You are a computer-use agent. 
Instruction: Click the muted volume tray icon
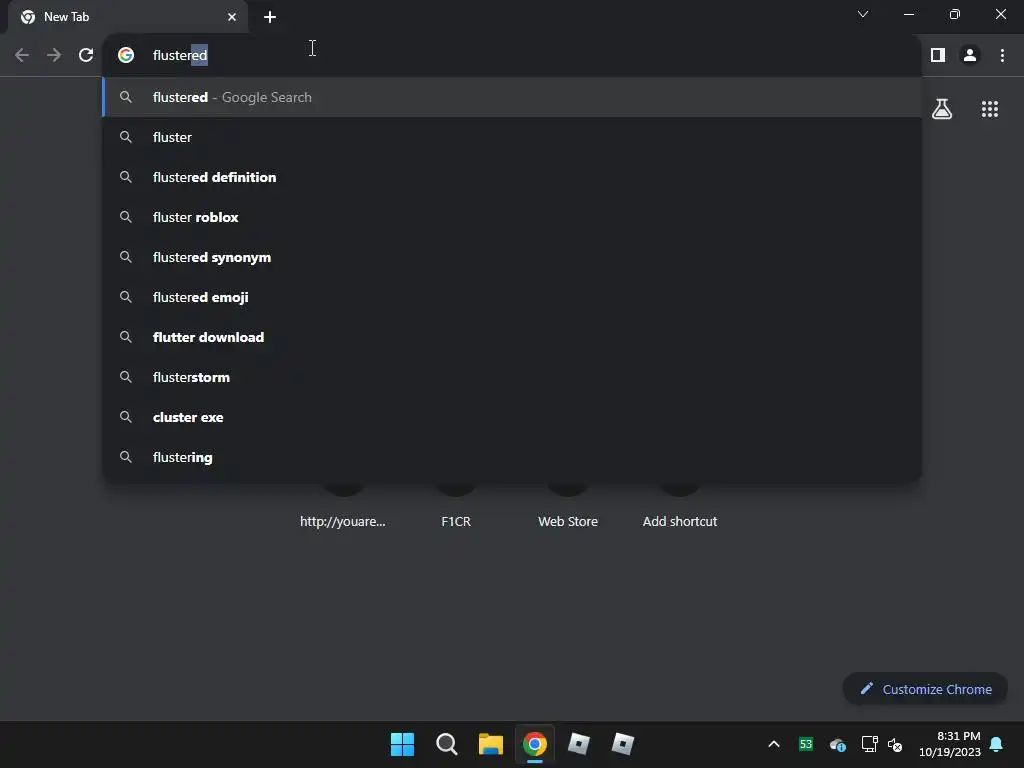(x=895, y=744)
